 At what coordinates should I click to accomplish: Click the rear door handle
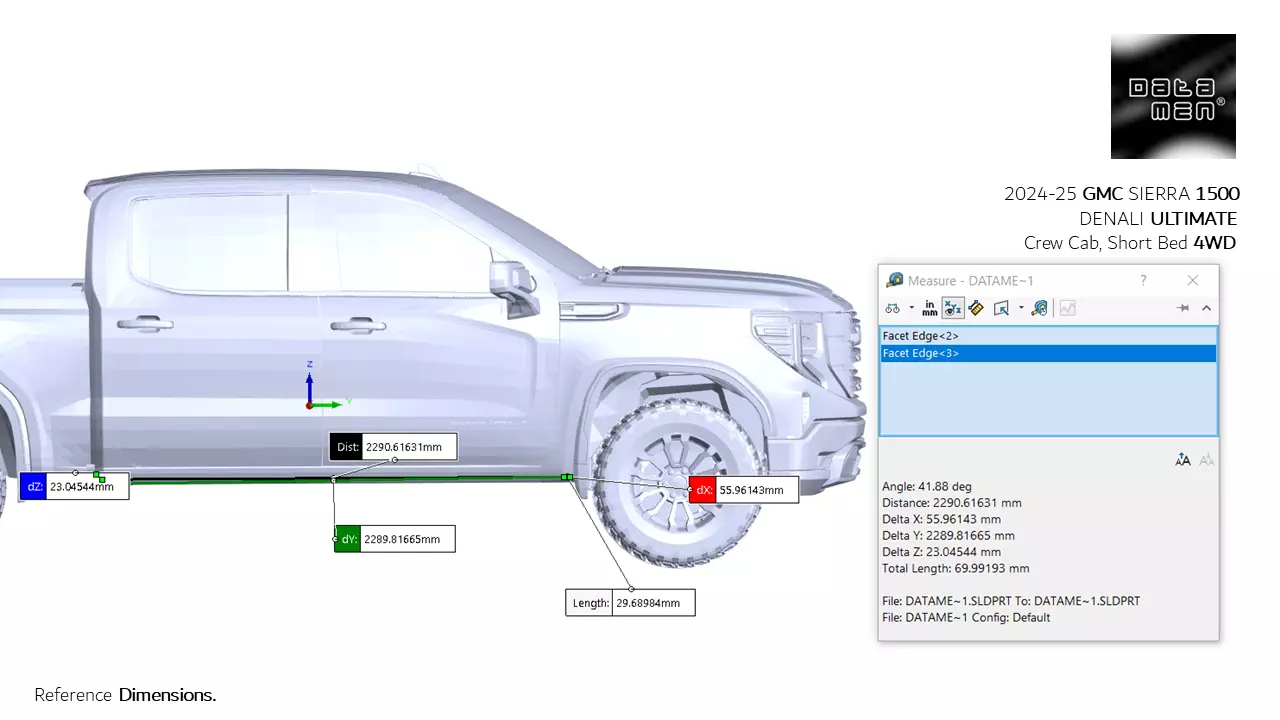144,324
